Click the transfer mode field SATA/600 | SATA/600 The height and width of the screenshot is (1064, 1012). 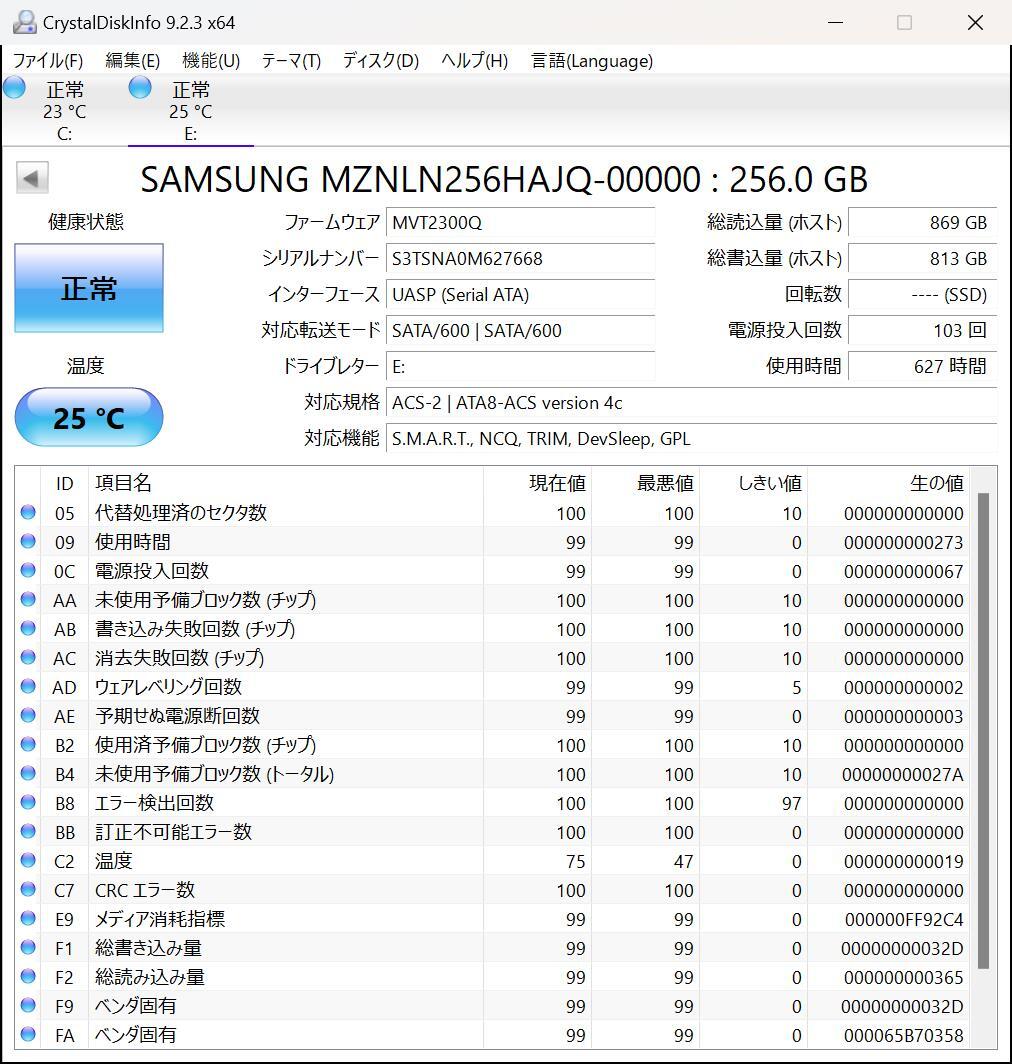[x=520, y=330]
